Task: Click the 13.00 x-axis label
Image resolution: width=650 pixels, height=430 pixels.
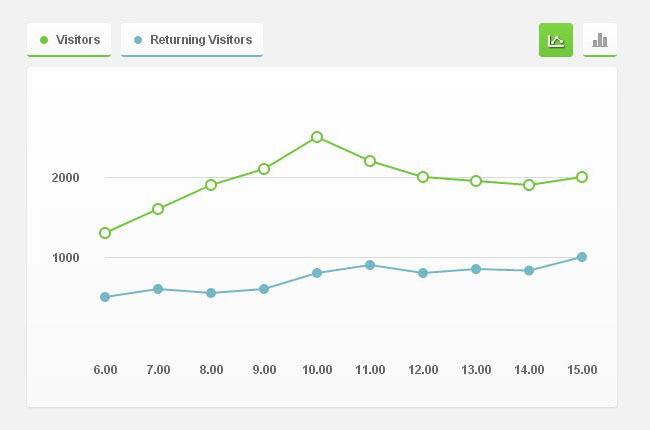Action: (476, 370)
